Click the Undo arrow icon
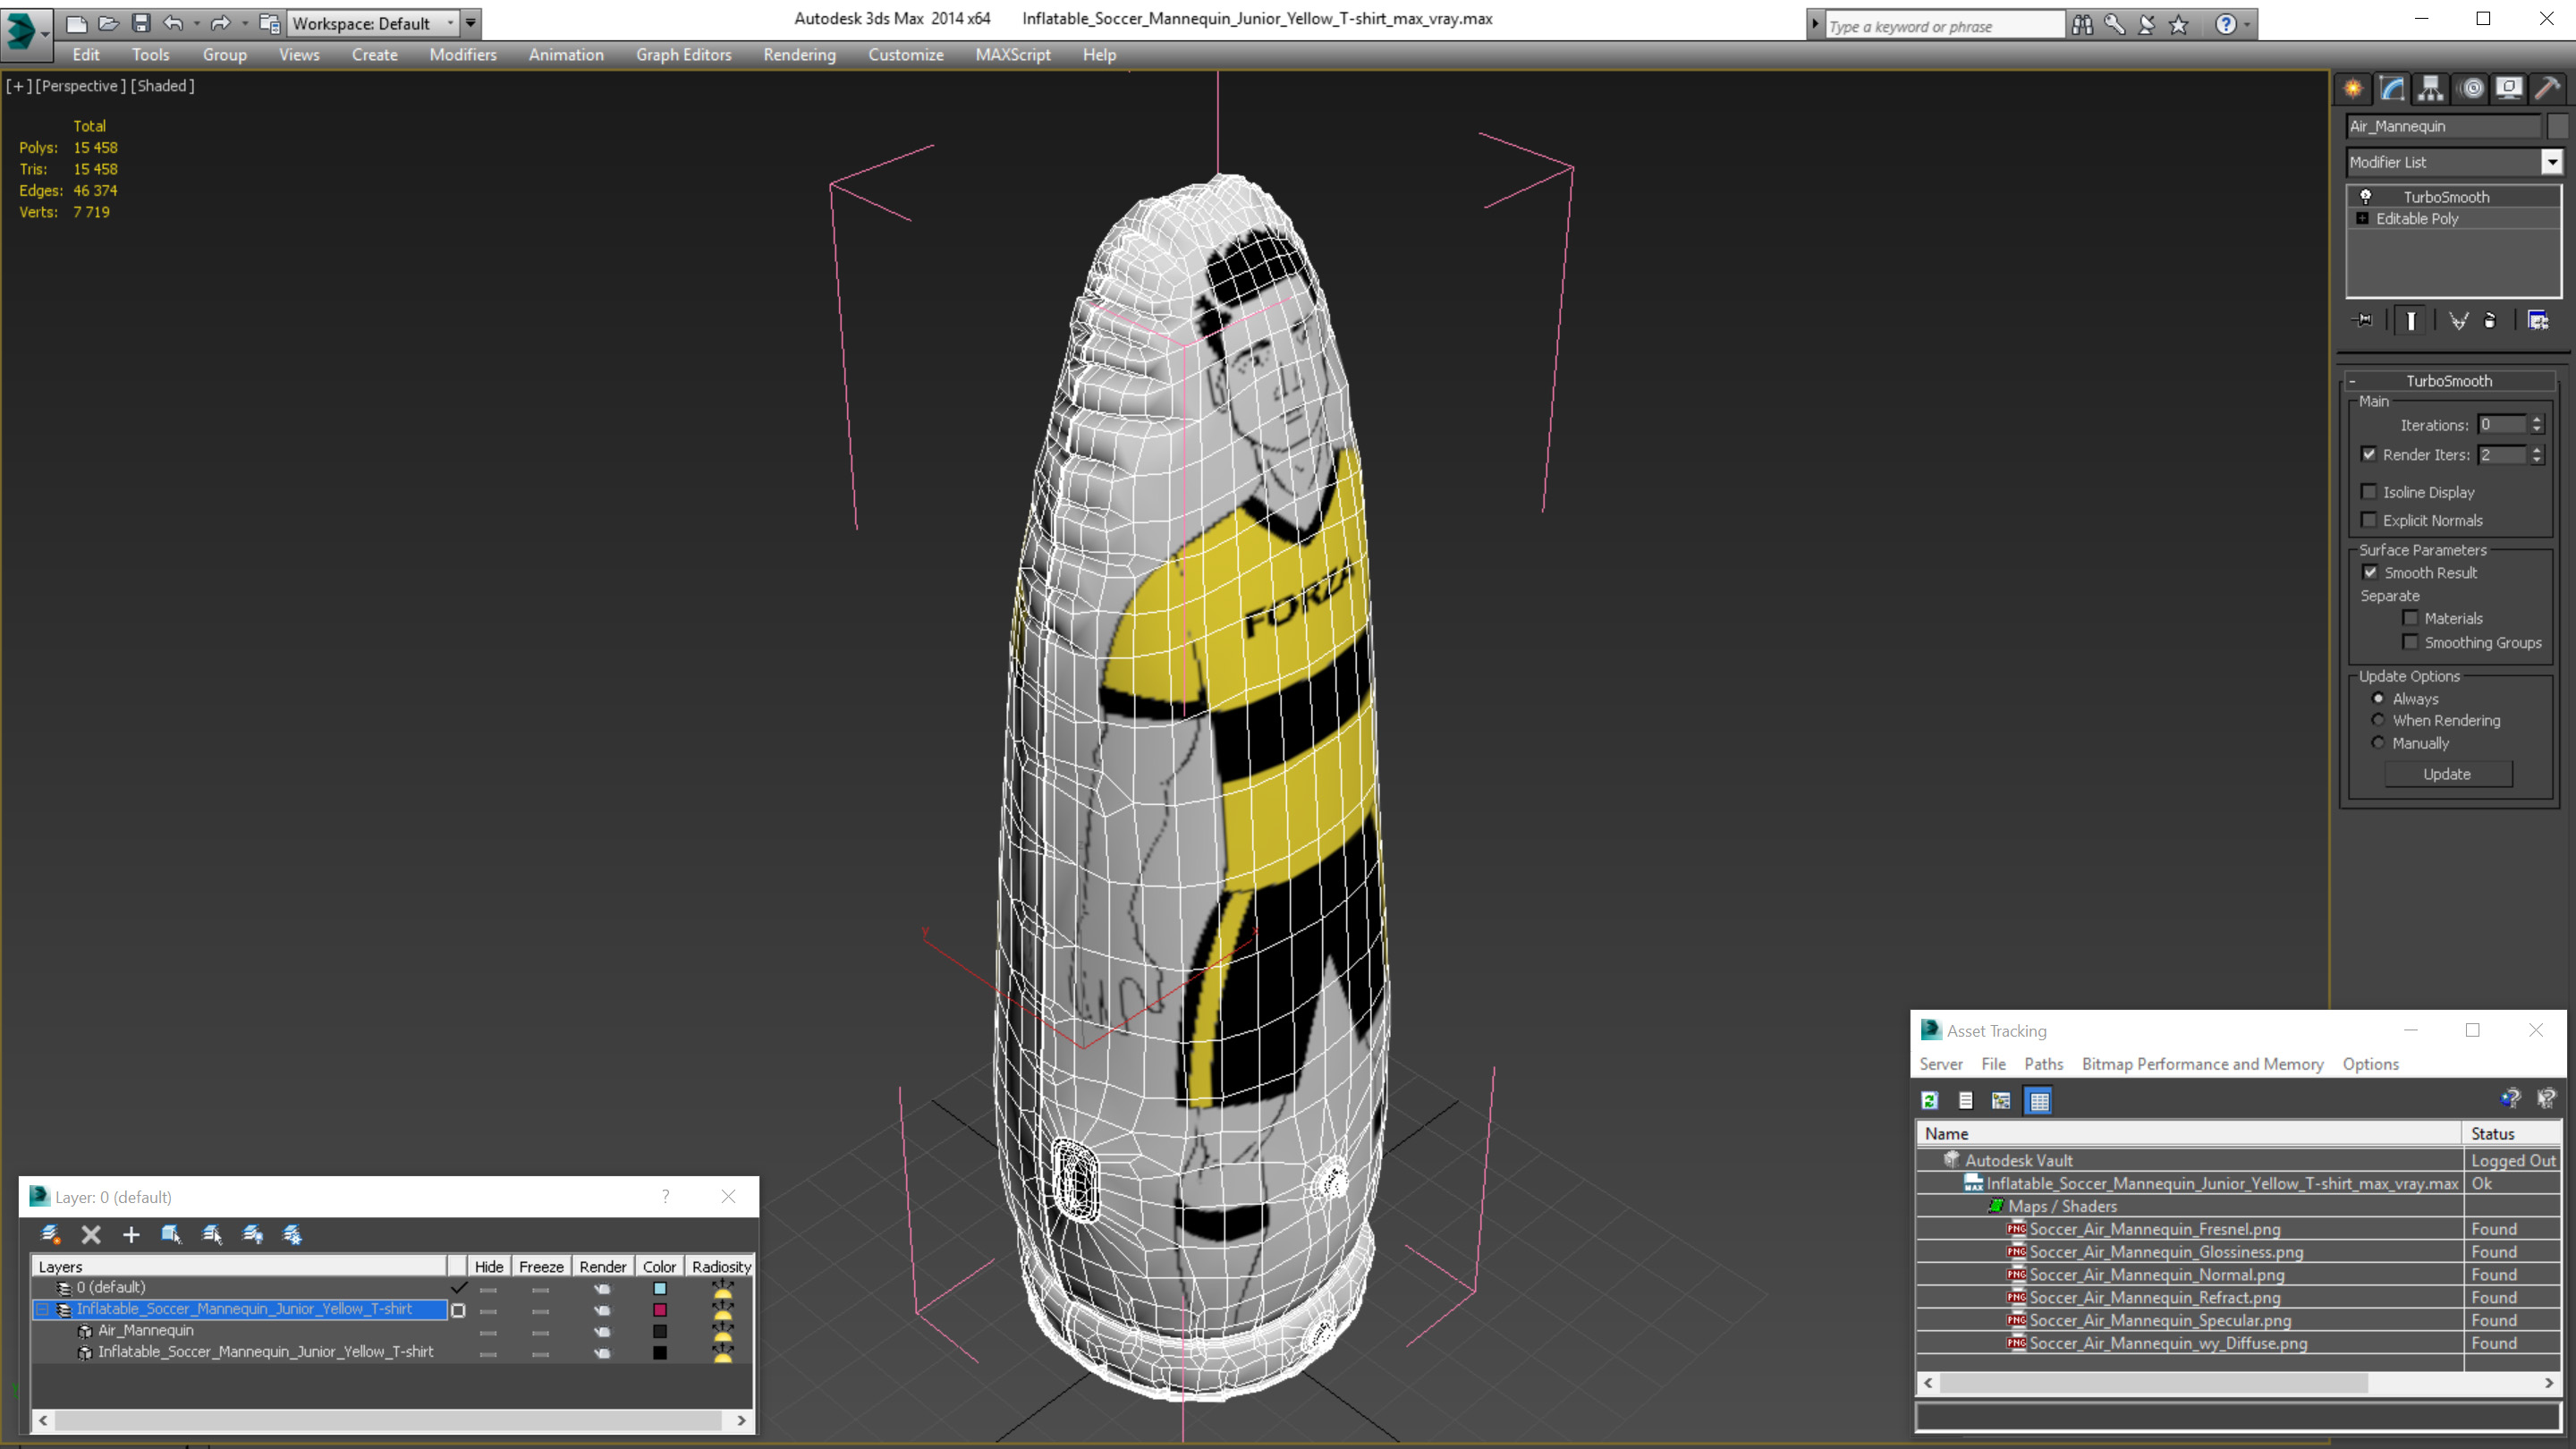This screenshot has height=1449, width=2576. (173, 23)
